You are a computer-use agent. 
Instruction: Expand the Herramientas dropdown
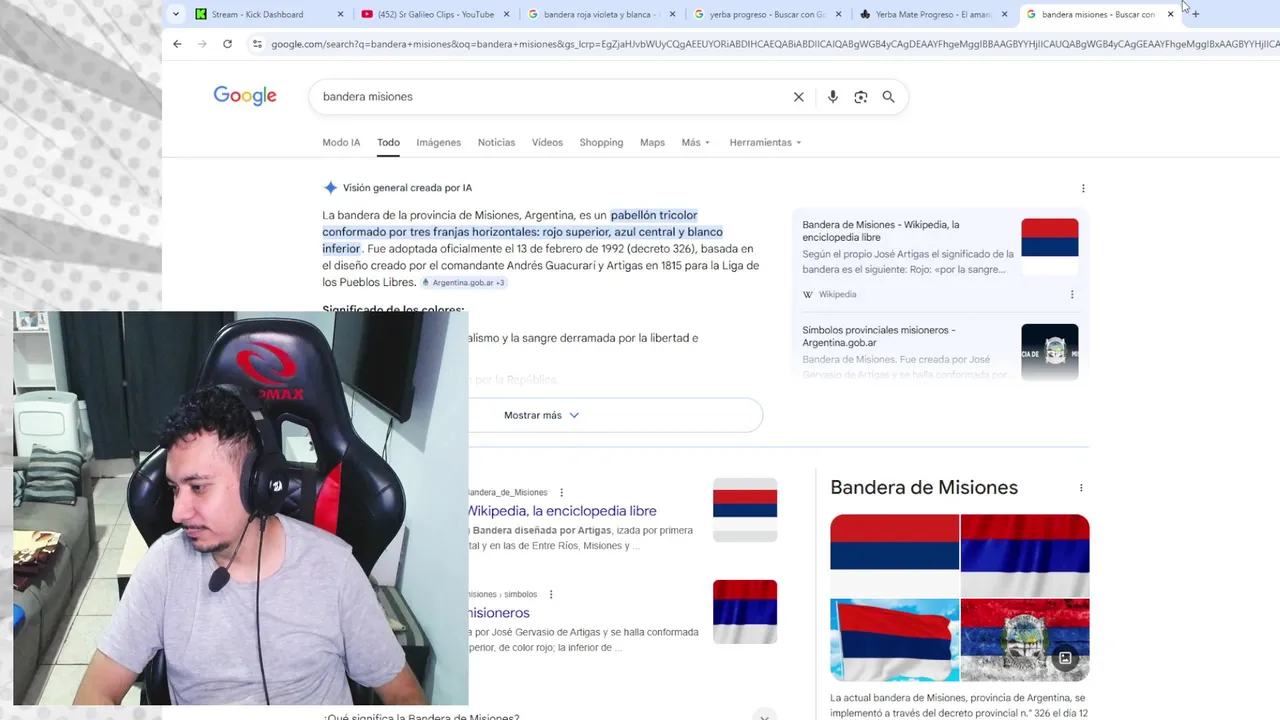(766, 142)
